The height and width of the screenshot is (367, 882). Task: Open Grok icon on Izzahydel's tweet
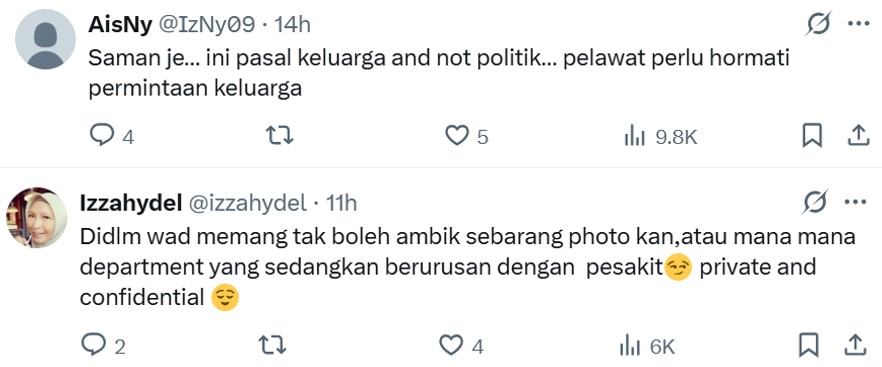[815, 202]
